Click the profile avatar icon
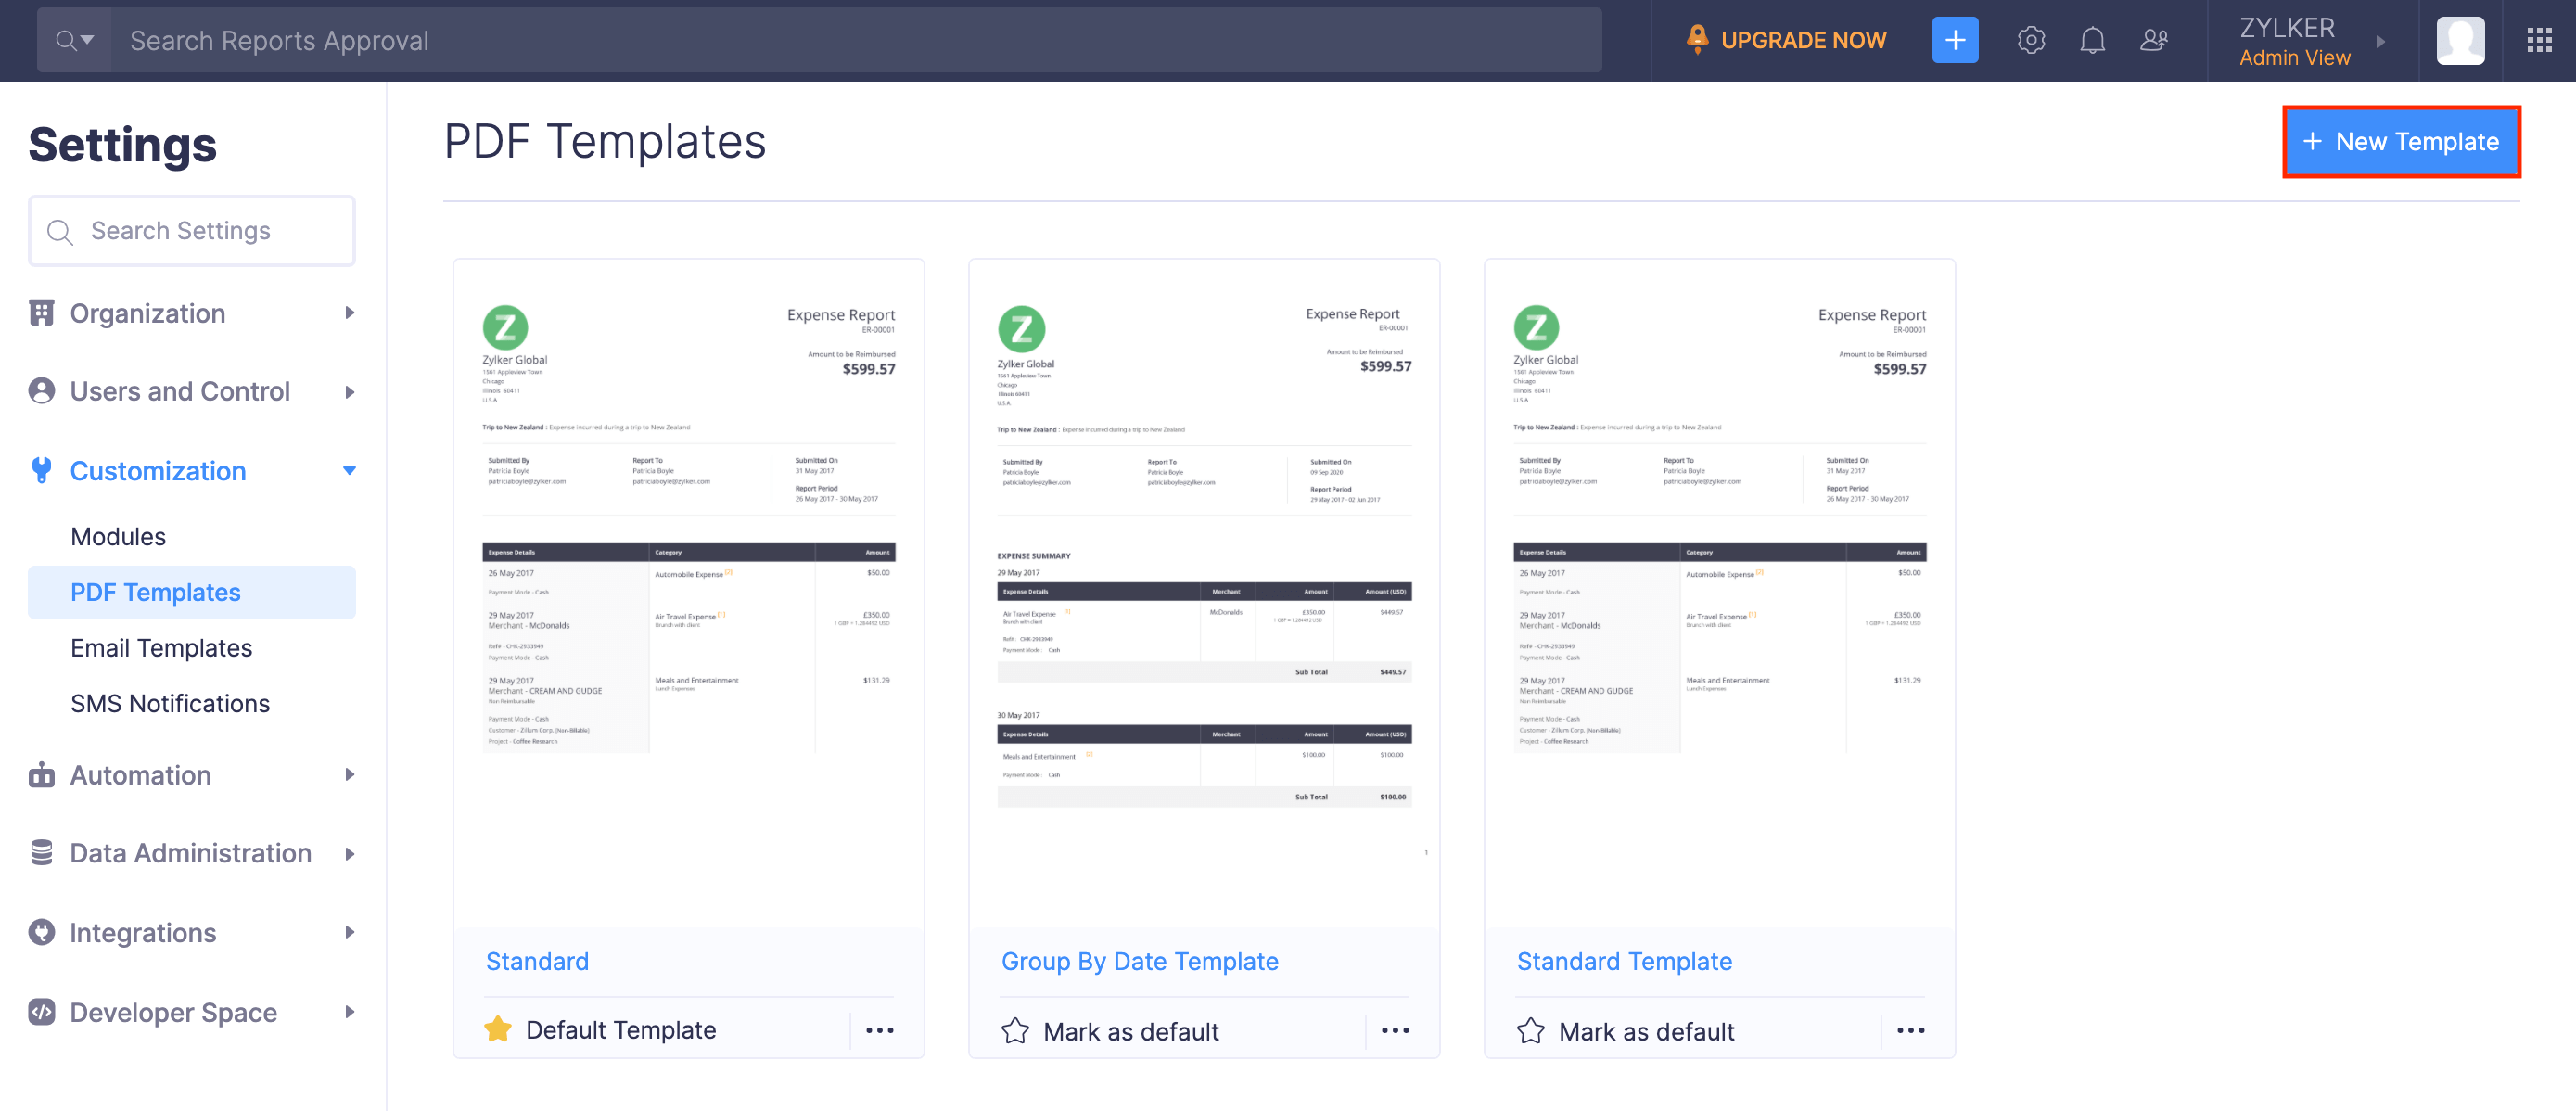Image resolution: width=2576 pixels, height=1111 pixels. 2459,40
